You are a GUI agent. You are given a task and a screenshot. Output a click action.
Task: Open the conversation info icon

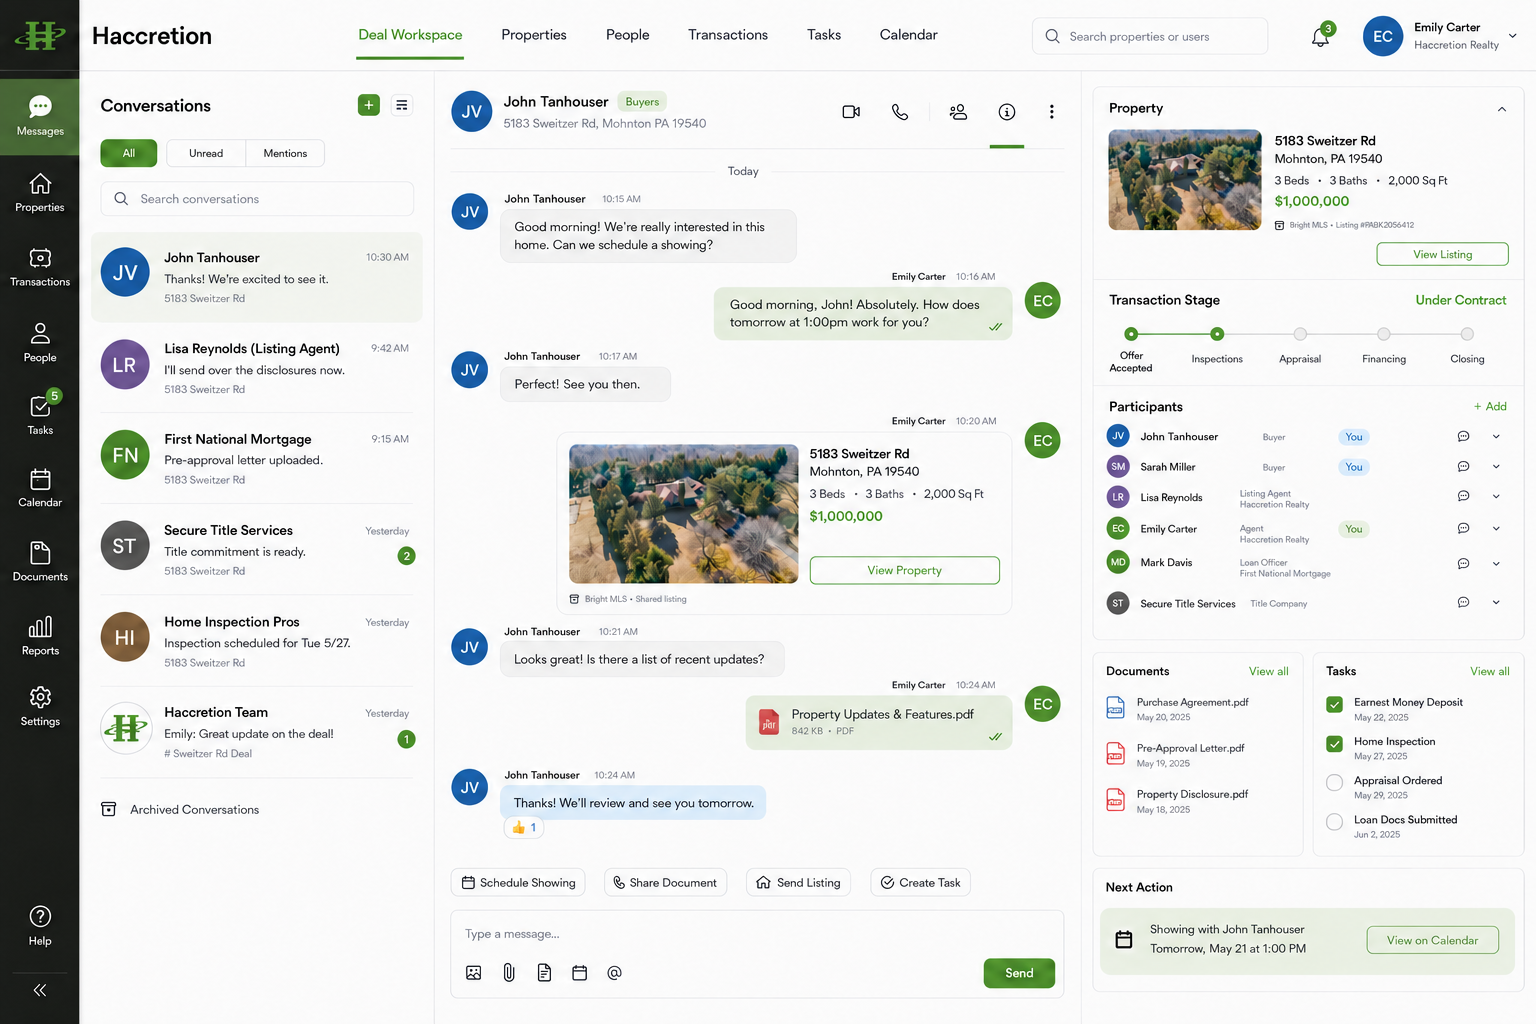click(1007, 112)
